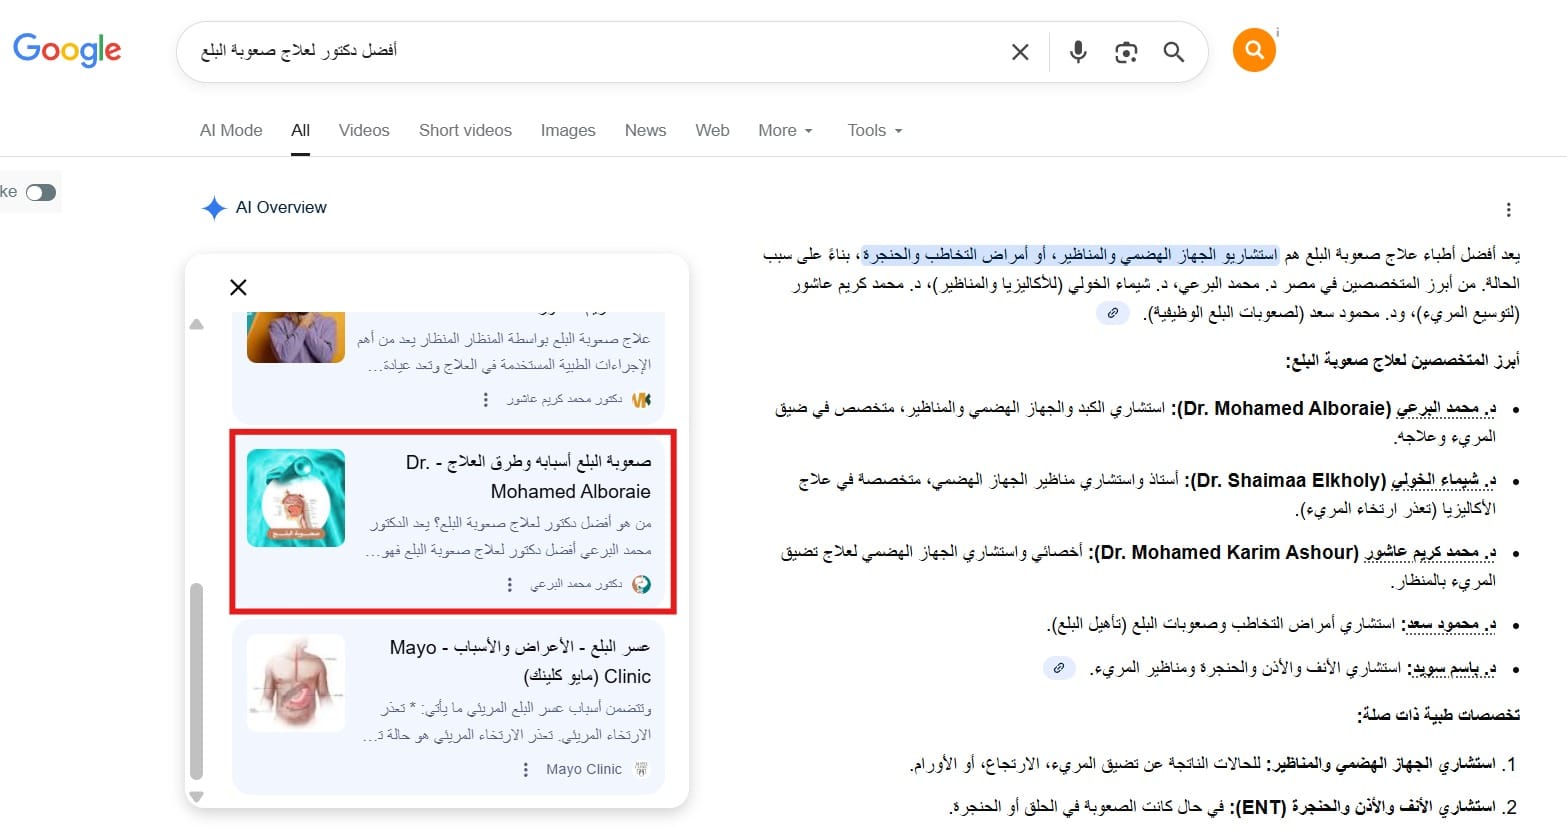This screenshot has width=1567, height=829.
Task: Open the Tools dropdown
Action: 874,130
